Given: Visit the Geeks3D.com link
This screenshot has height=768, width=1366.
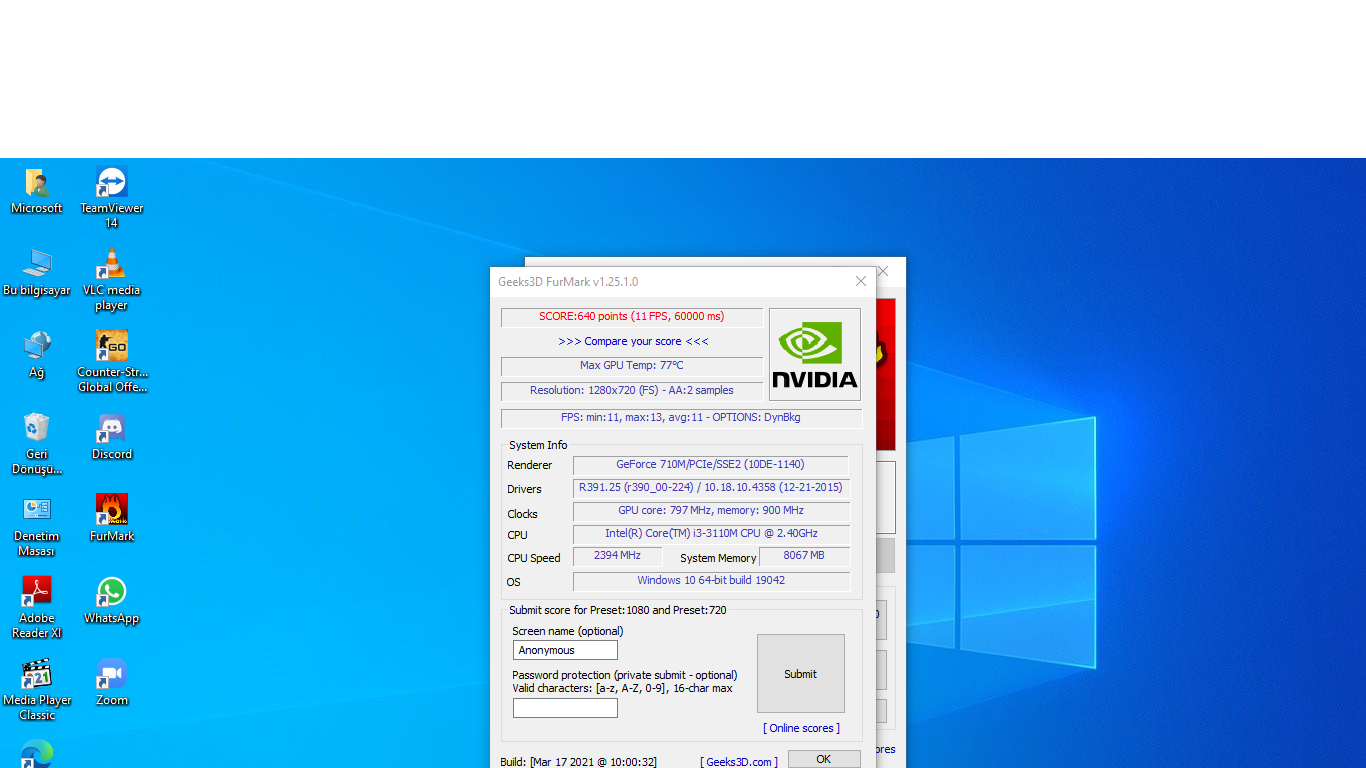Looking at the screenshot, I should tap(739, 762).
